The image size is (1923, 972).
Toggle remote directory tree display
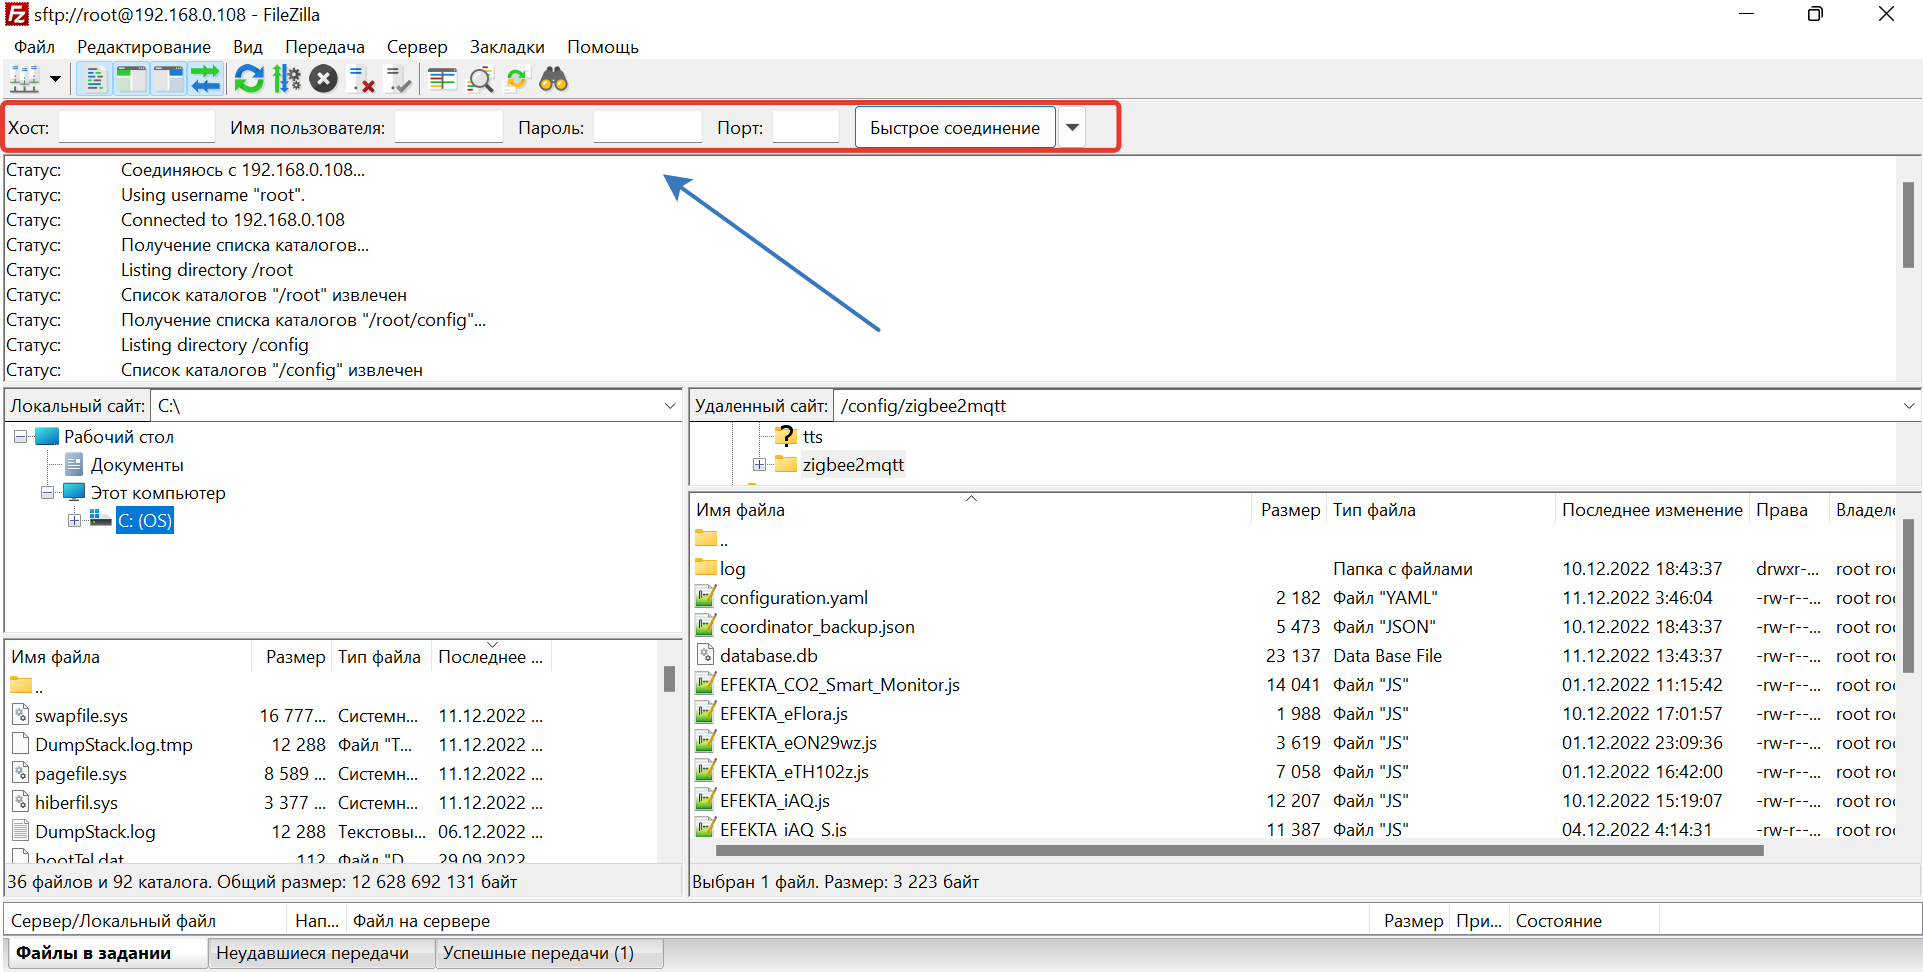coord(168,78)
